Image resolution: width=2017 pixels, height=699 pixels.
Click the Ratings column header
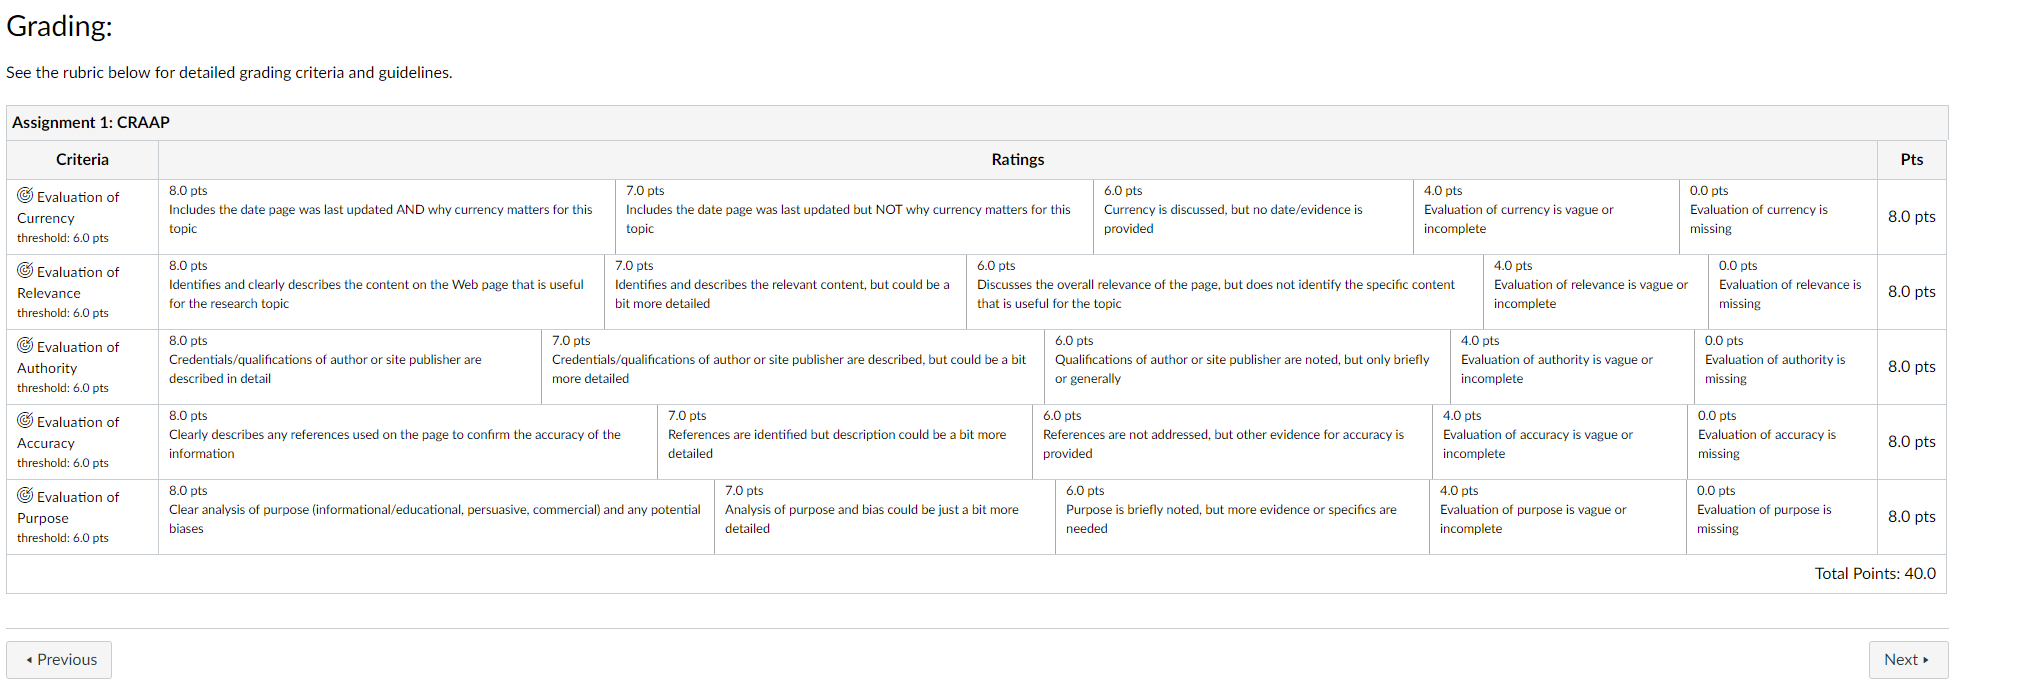(1017, 159)
